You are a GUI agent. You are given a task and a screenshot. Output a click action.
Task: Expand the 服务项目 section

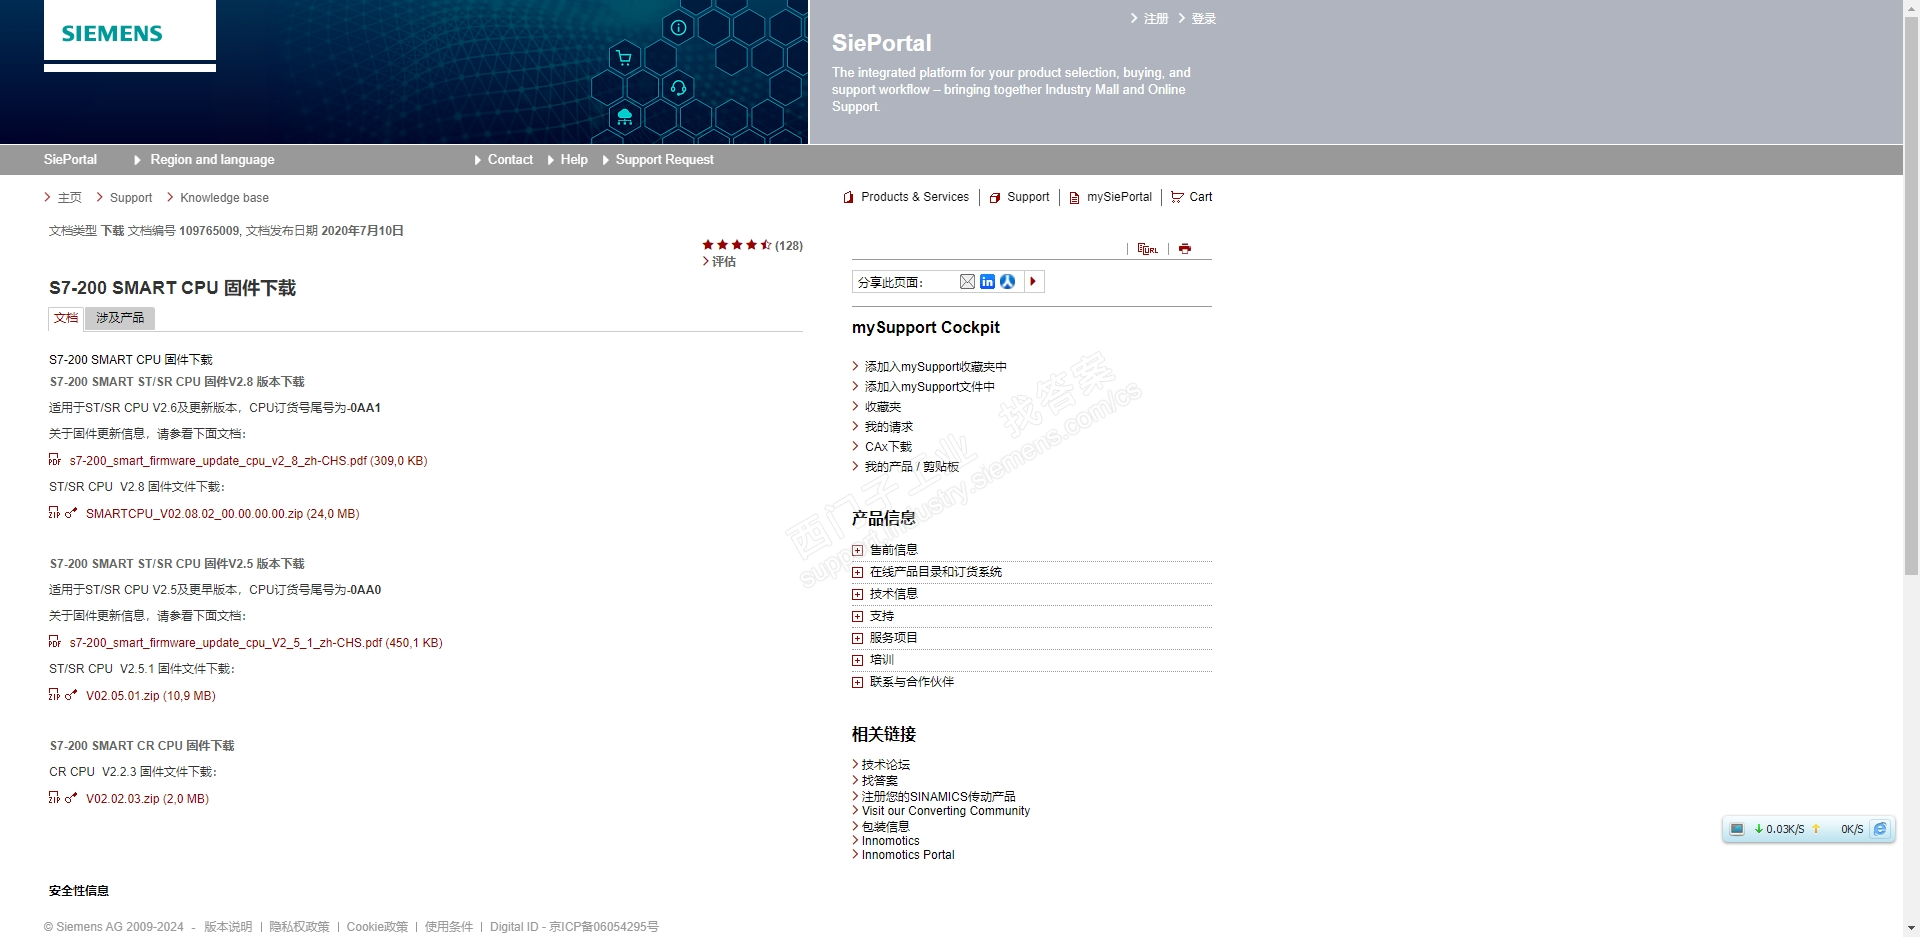(857, 638)
